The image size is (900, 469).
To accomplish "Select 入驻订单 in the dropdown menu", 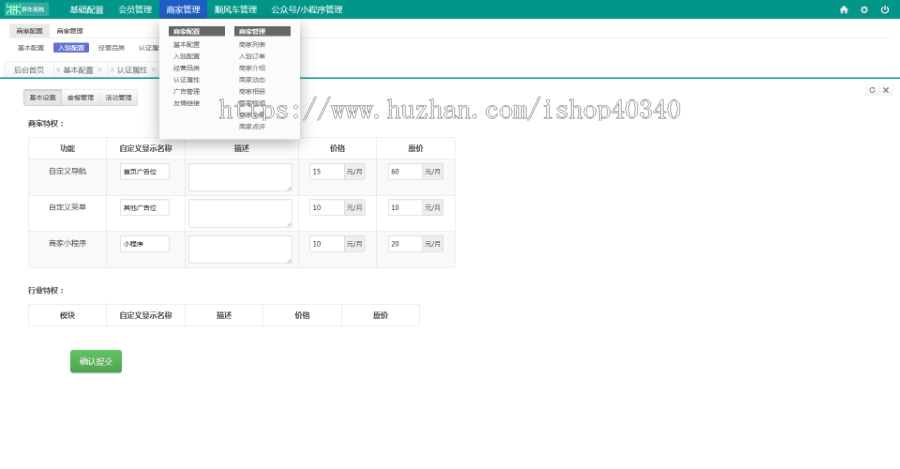I will click(x=252, y=56).
